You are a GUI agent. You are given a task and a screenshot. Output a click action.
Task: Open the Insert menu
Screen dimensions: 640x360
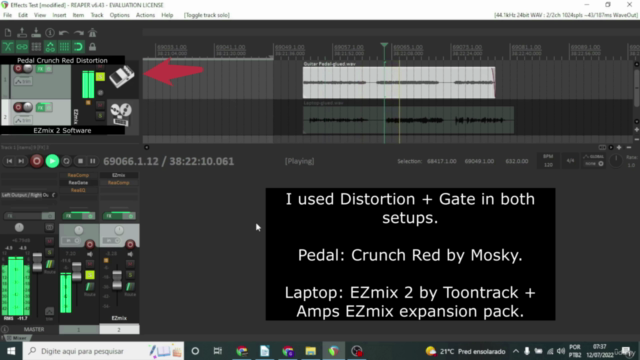coord(59,15)
